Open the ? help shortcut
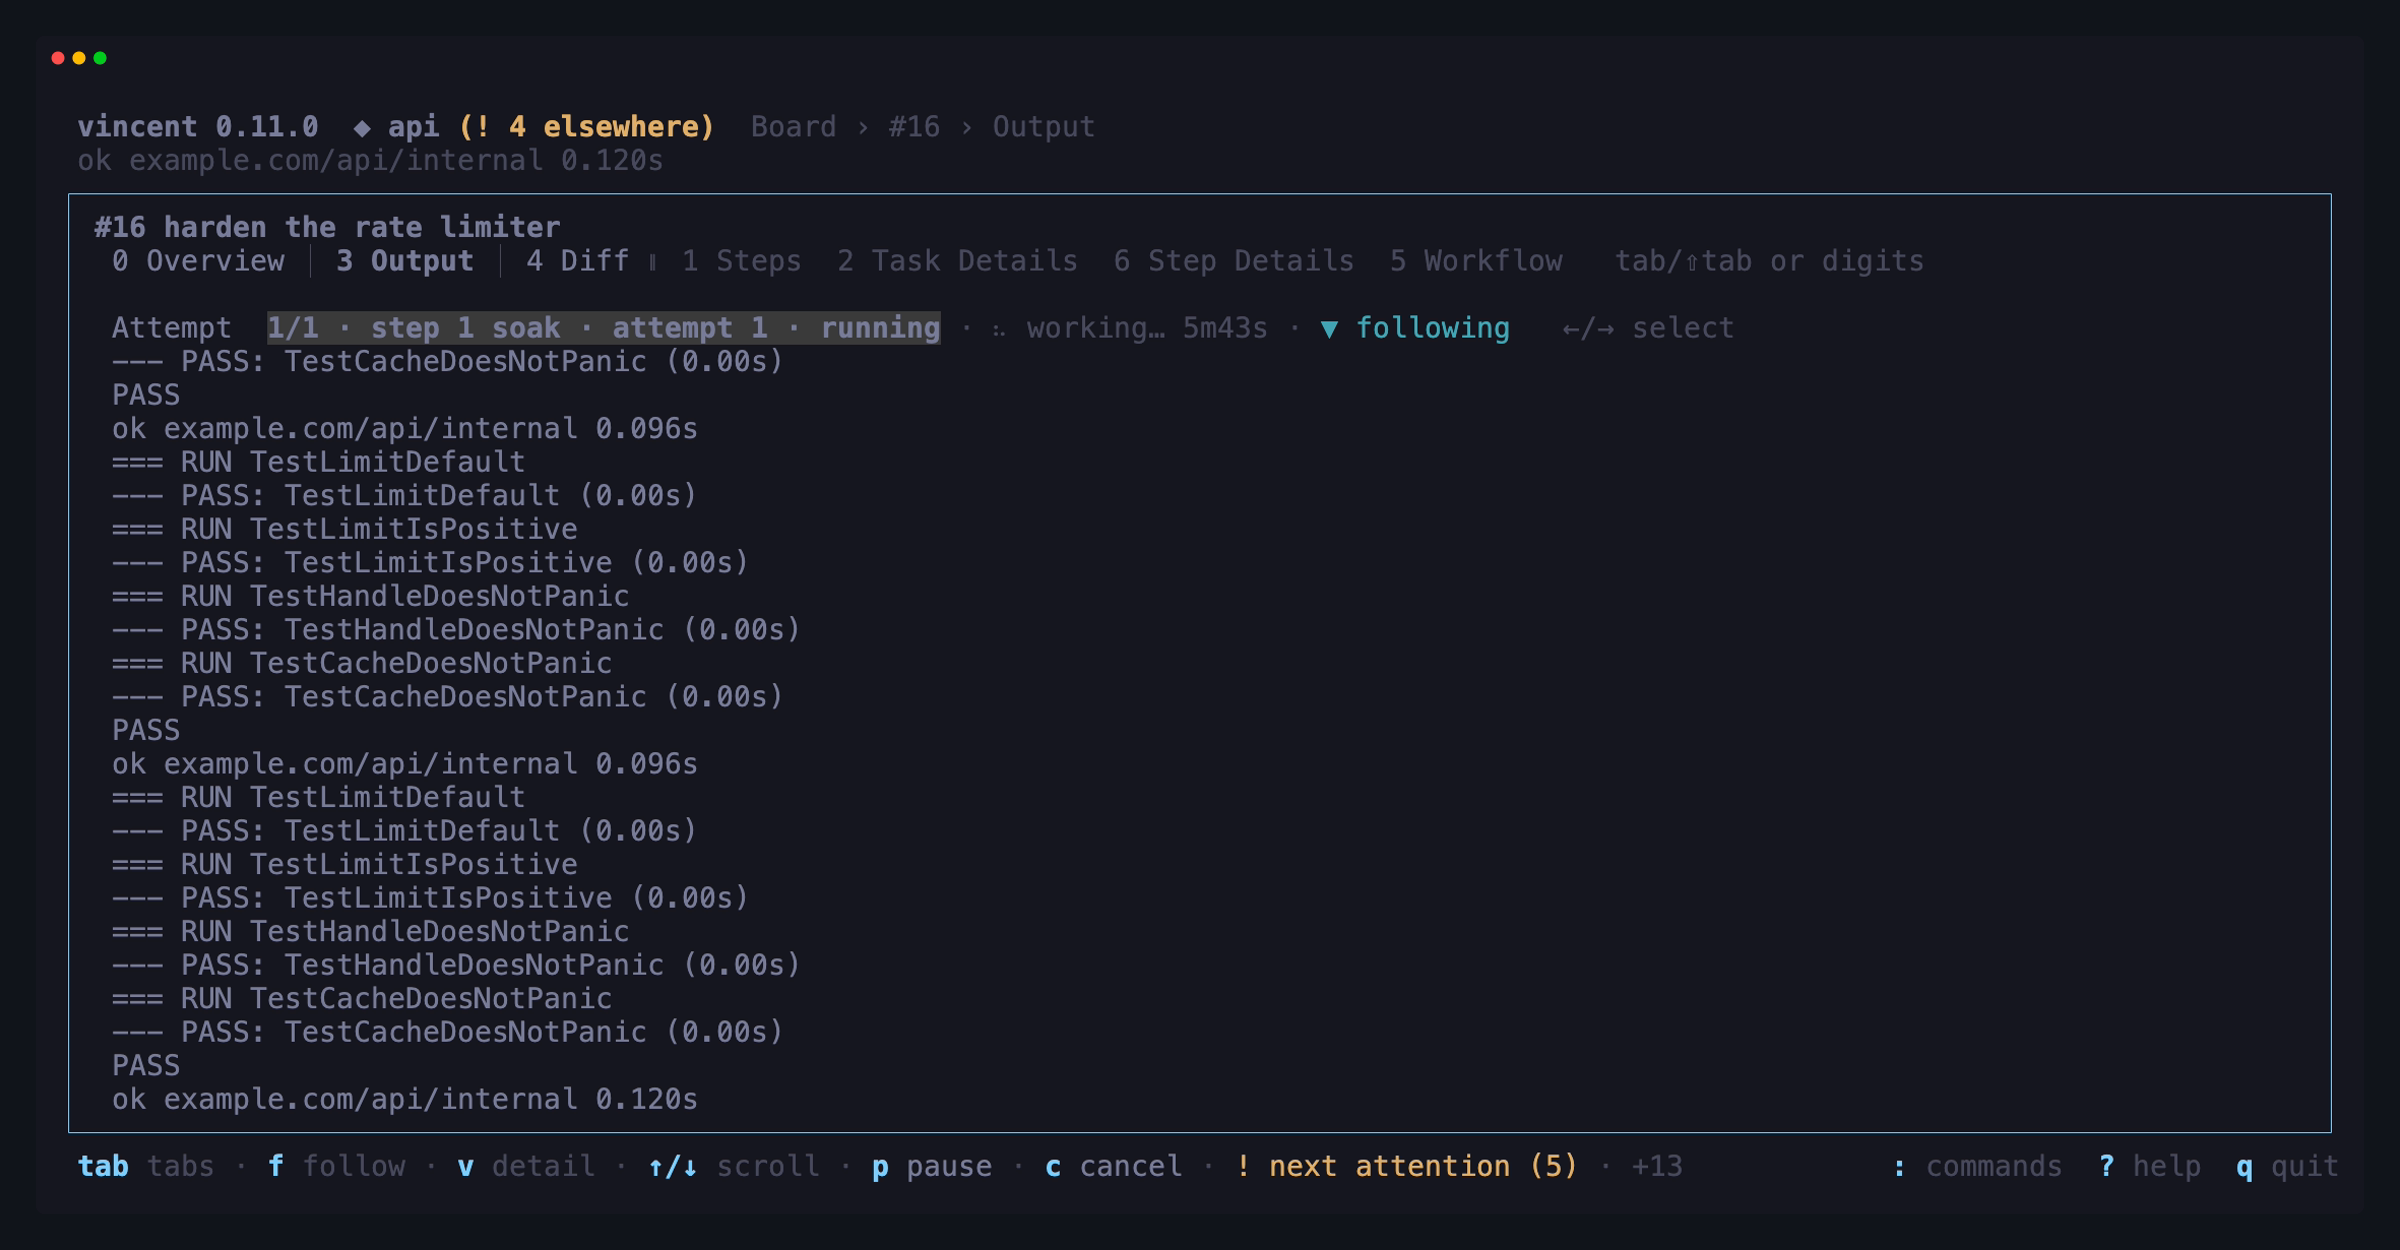The image size is (2400, 1250). click(2150, 1166)
